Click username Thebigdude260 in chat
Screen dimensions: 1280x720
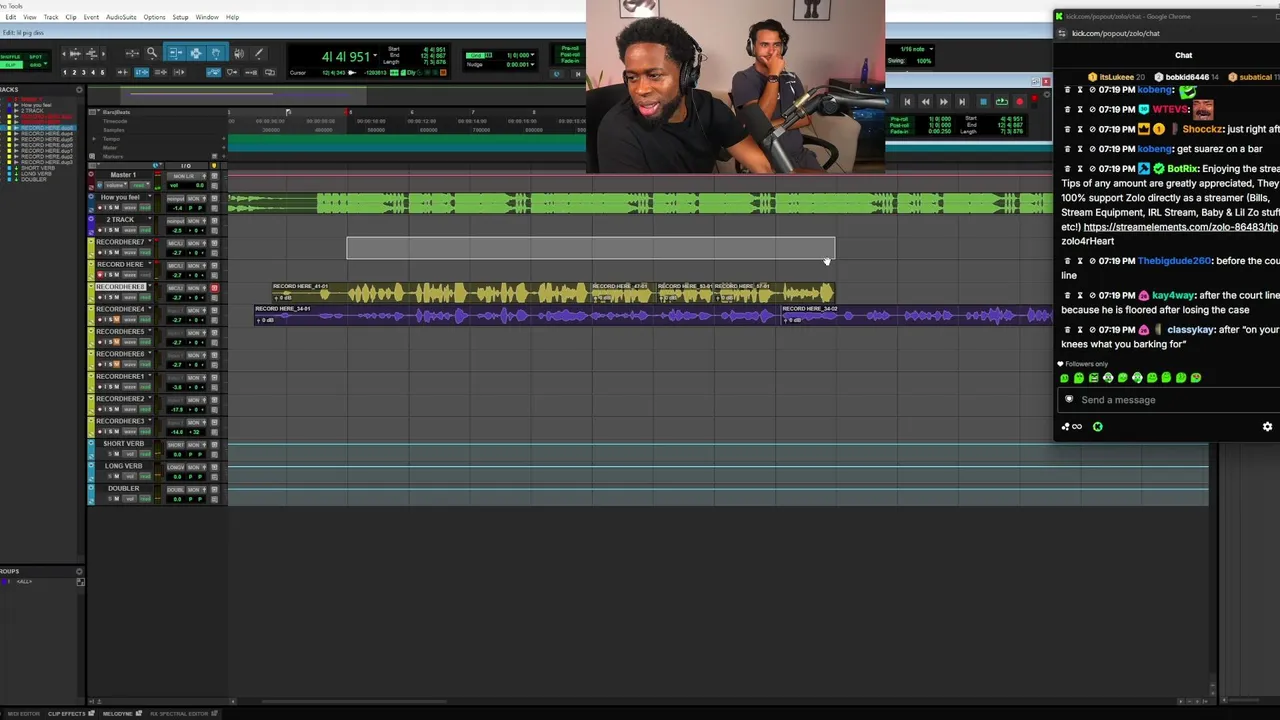pos(1174,260)
